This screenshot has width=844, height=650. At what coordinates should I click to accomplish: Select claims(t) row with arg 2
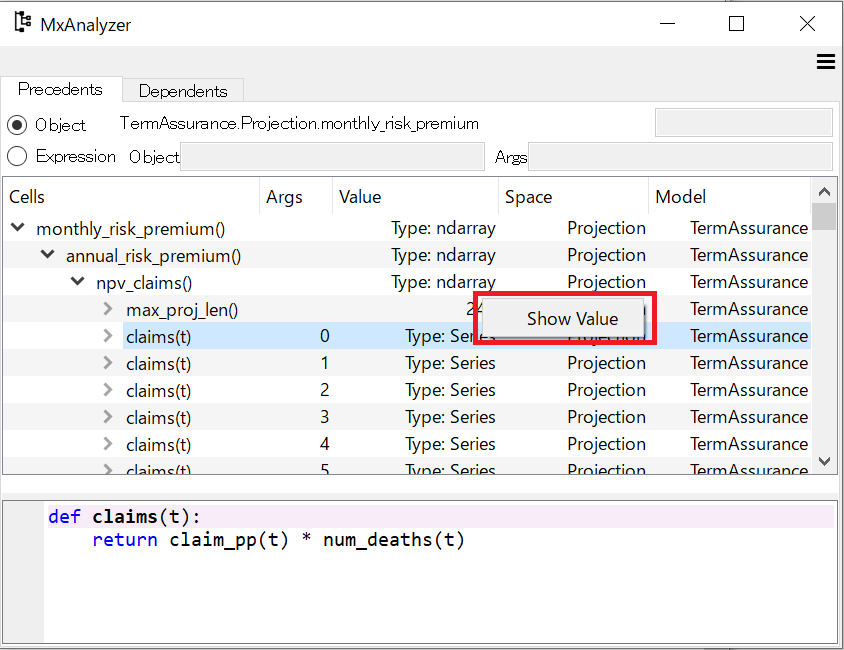pyautogui.click(x=158, y=390)
